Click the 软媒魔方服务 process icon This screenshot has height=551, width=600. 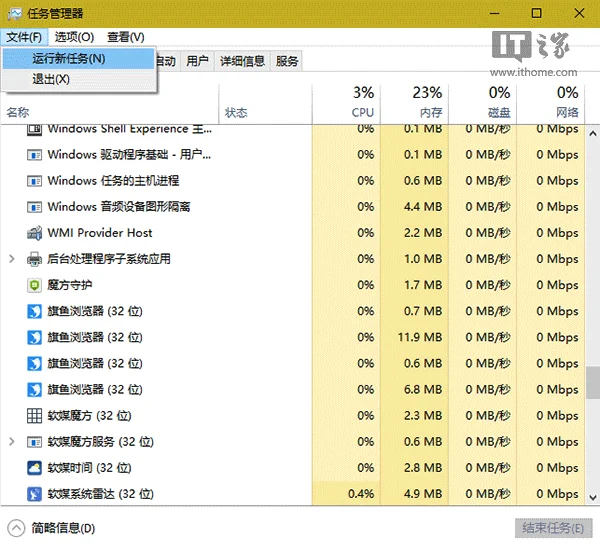pyautogui.click(x=34, y=442)
